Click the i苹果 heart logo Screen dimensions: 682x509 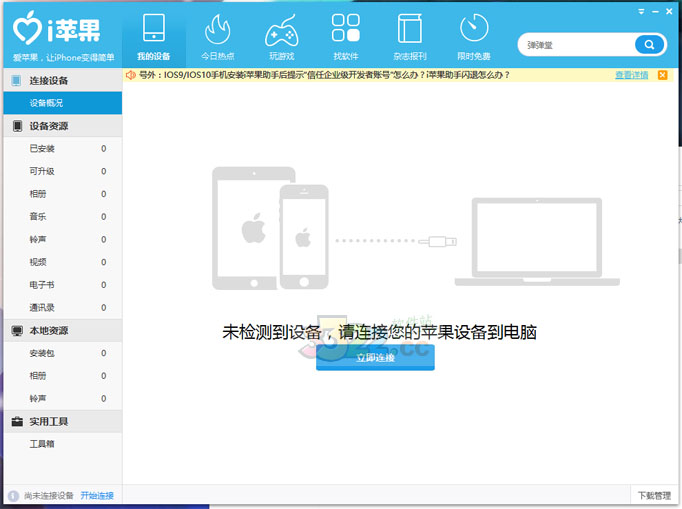pyautogui.click(x=27, y=28)
